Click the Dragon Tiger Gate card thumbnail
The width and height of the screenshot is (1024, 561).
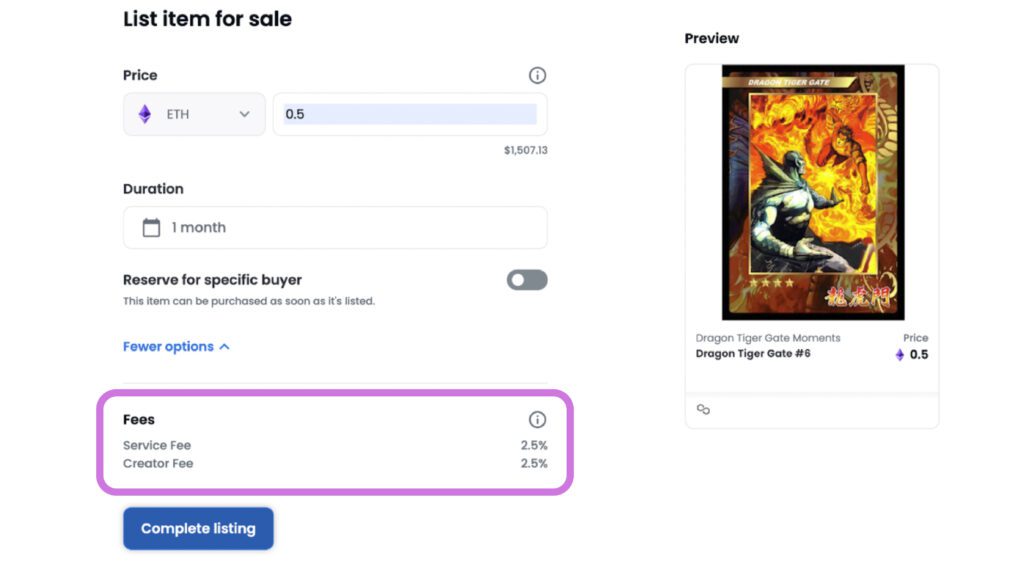pyautogui.click(x=812, y=192)
